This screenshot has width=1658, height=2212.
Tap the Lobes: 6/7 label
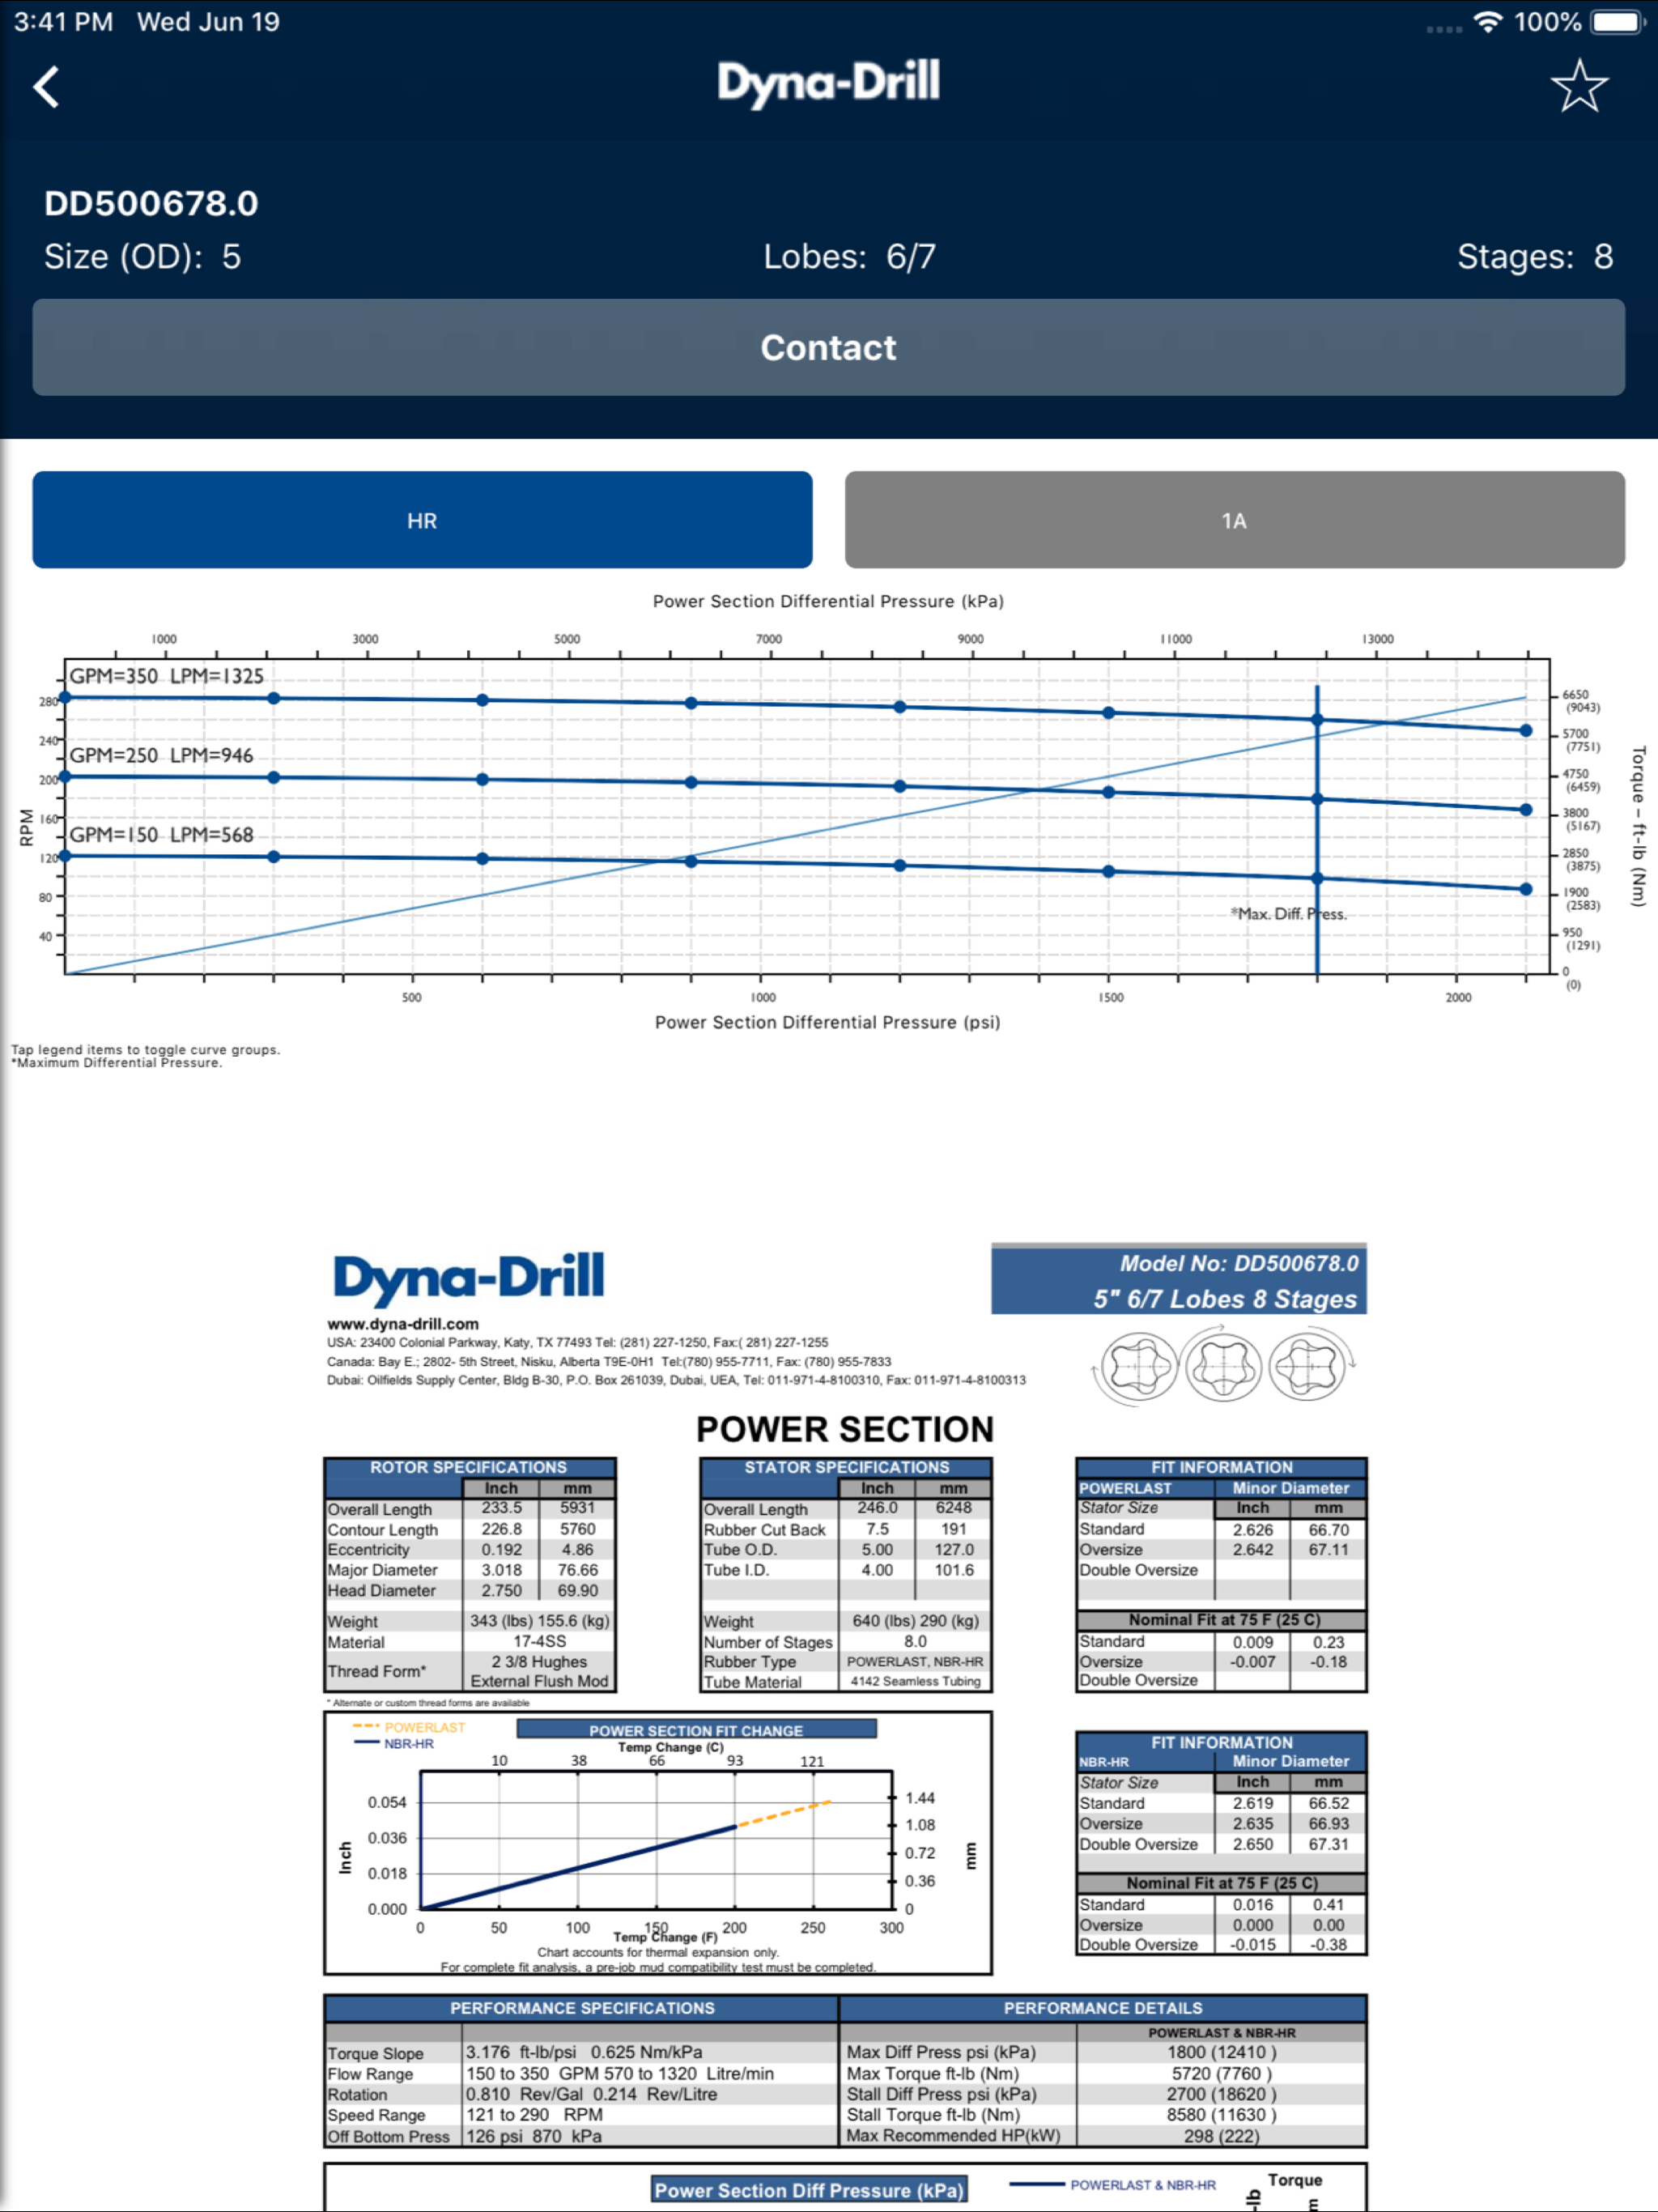(849, 257)
